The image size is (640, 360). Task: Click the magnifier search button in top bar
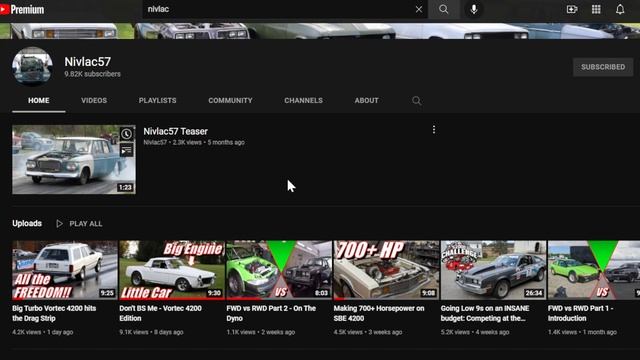444,9
